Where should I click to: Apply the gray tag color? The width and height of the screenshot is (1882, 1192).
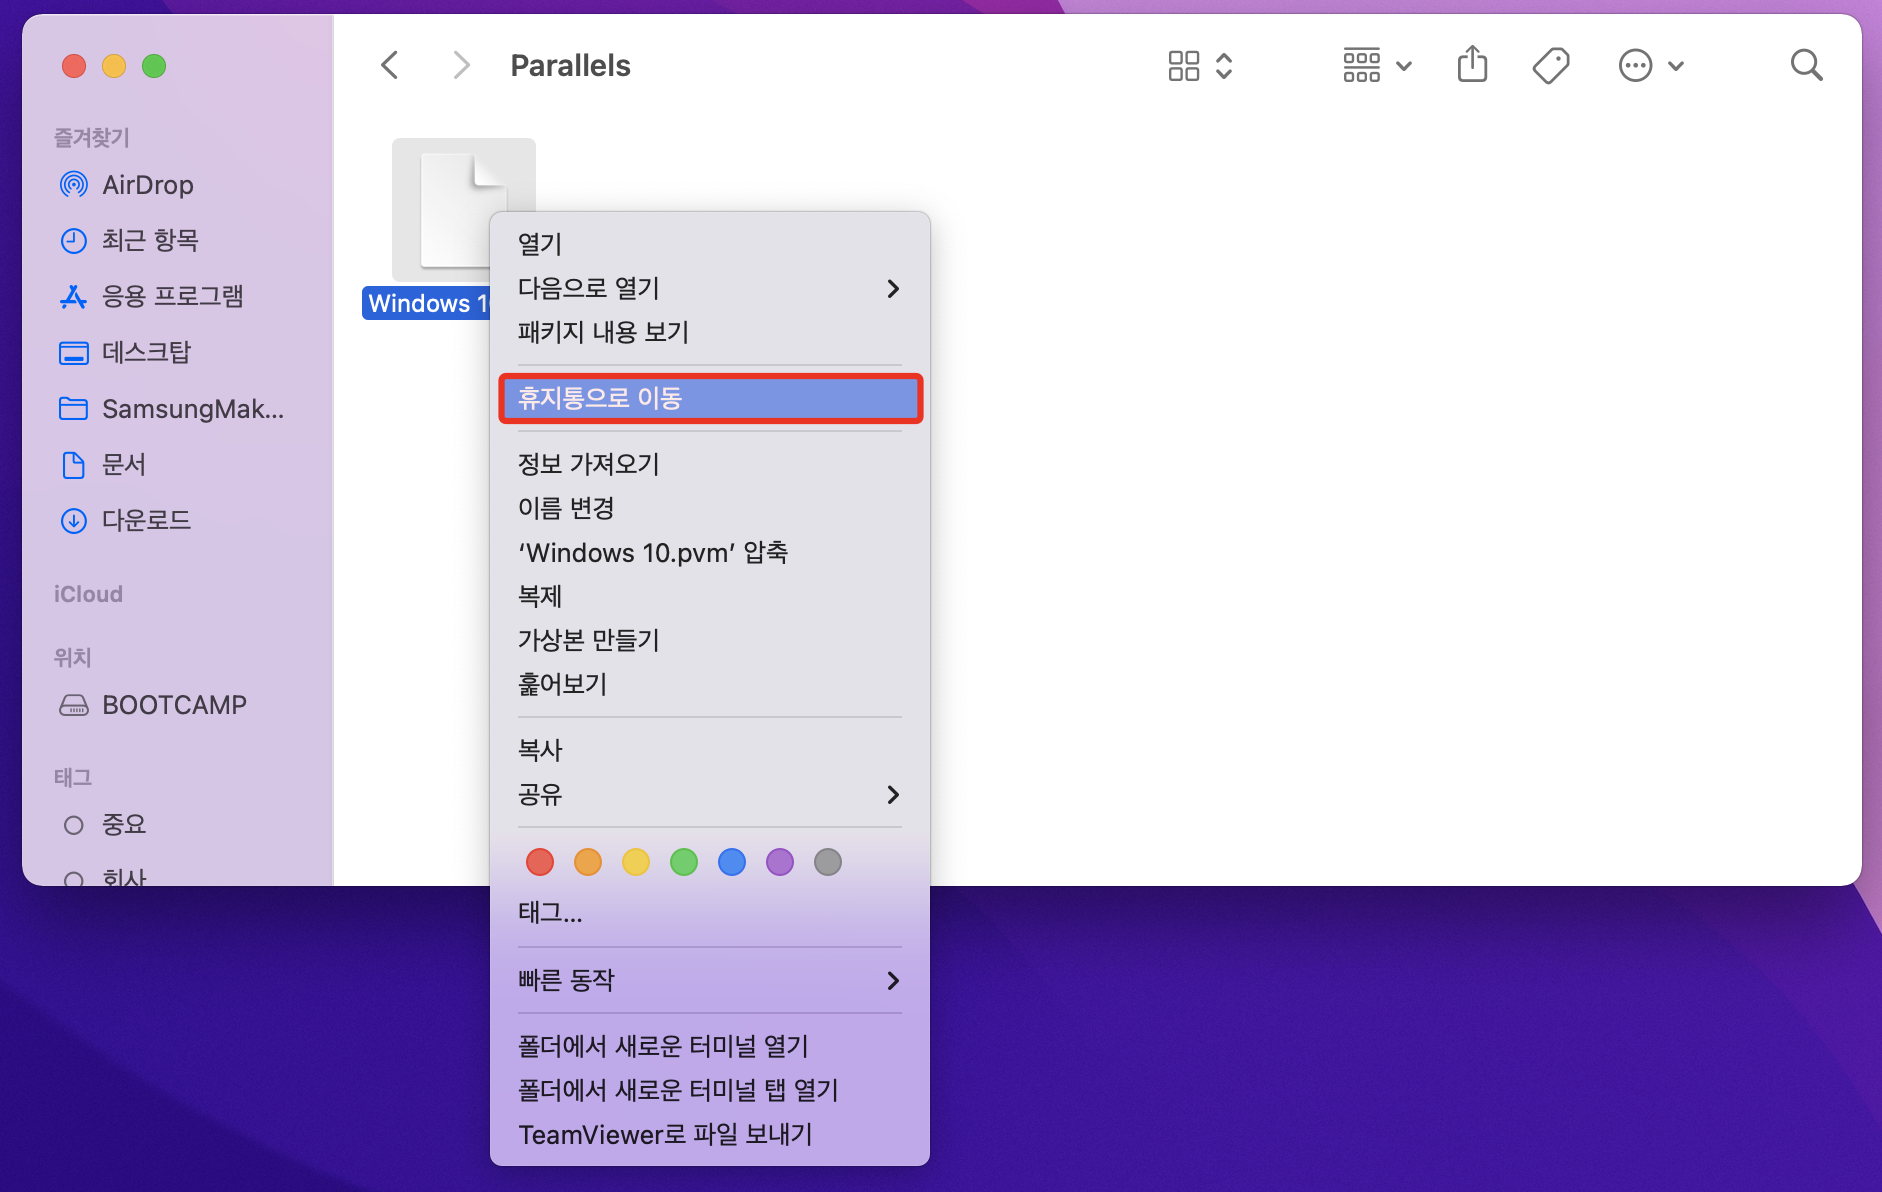click(x=828, y=862)
